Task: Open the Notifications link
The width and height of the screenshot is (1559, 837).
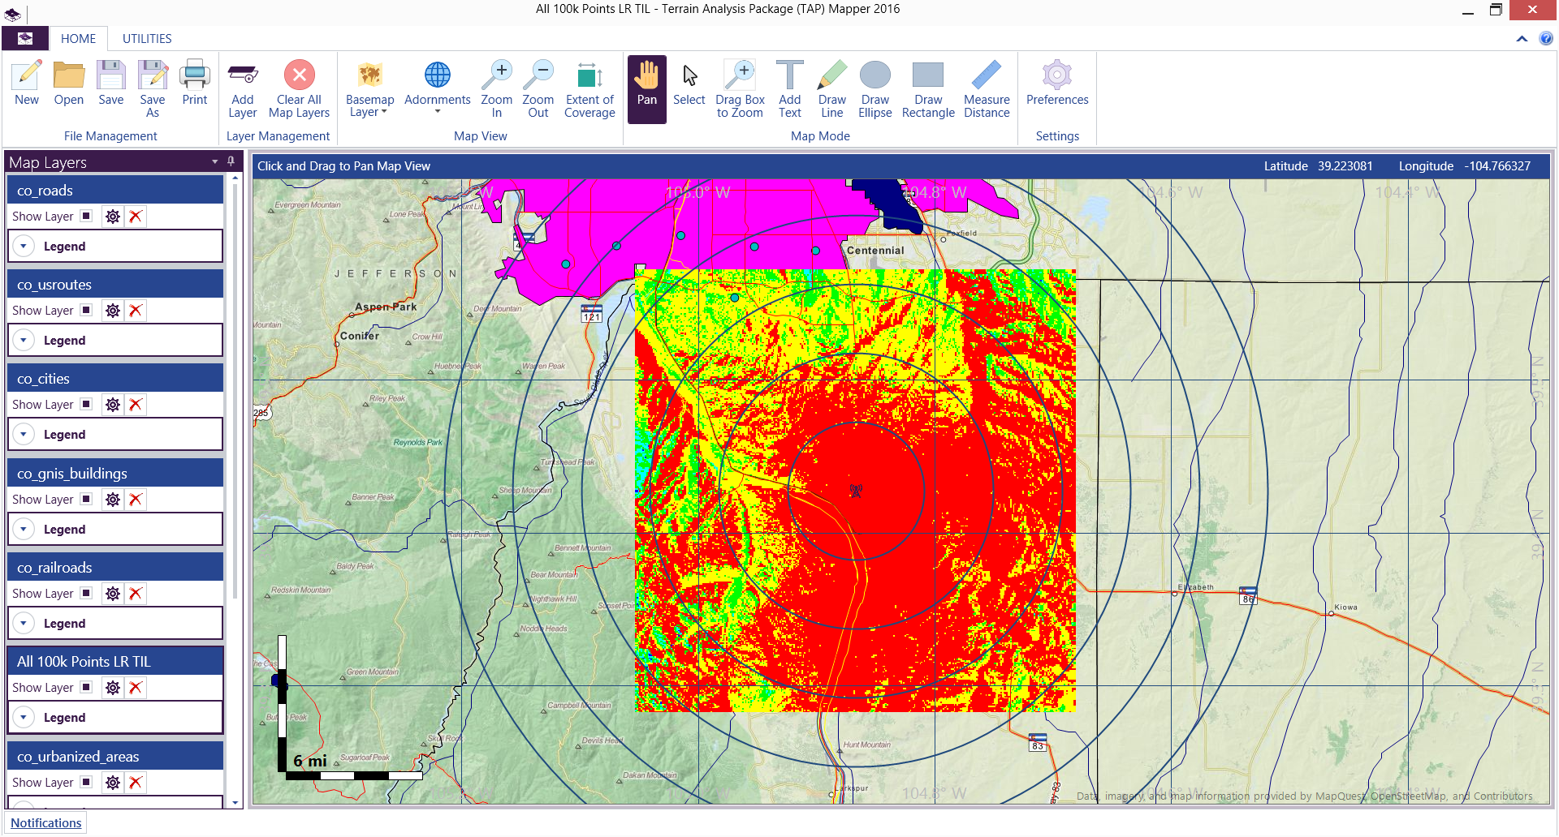Action: pyautogui.click(x=46, y=823)
